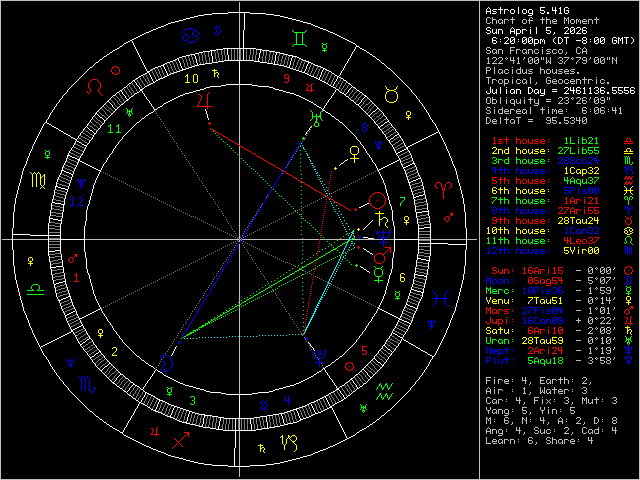Screen dimensions: 640x480
Task: Click the large blue Pluto glyph inside the wheel
Action: [320, 358]
